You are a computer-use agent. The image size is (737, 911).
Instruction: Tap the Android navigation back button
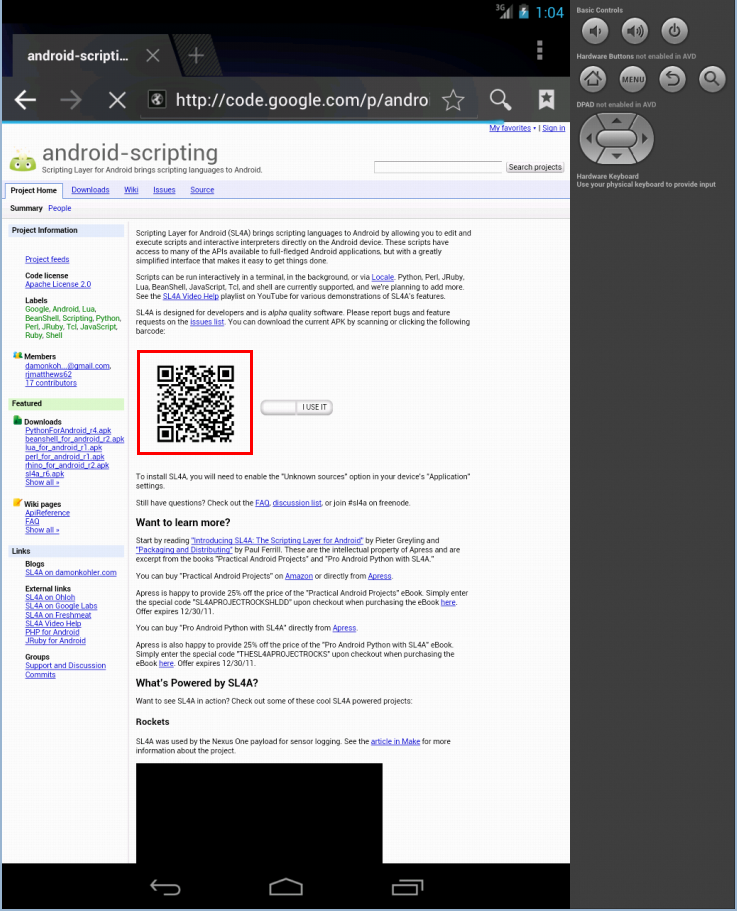point(166,887)
